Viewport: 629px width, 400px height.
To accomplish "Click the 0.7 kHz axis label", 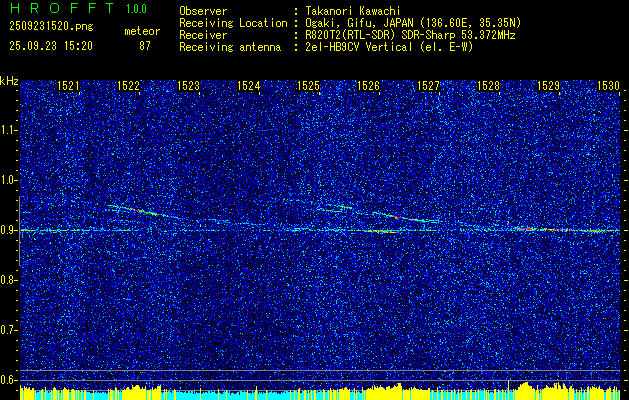I will click(8, 330).
